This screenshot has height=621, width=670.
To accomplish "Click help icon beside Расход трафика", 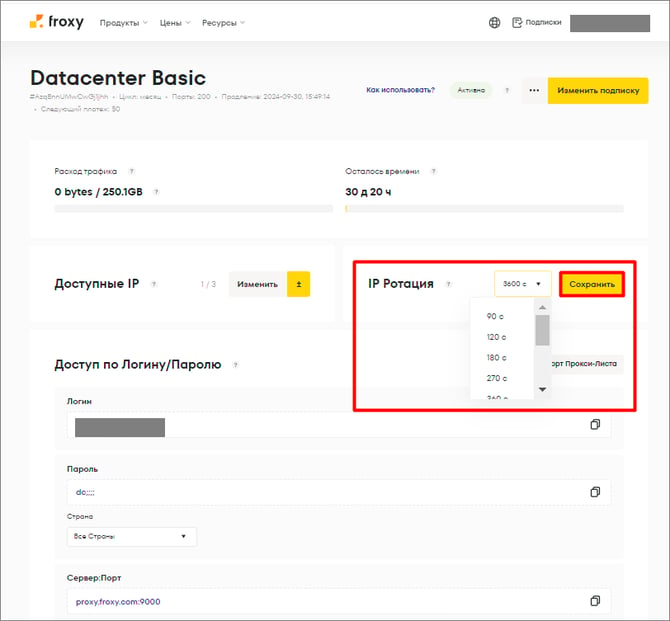I will (132, 171).
